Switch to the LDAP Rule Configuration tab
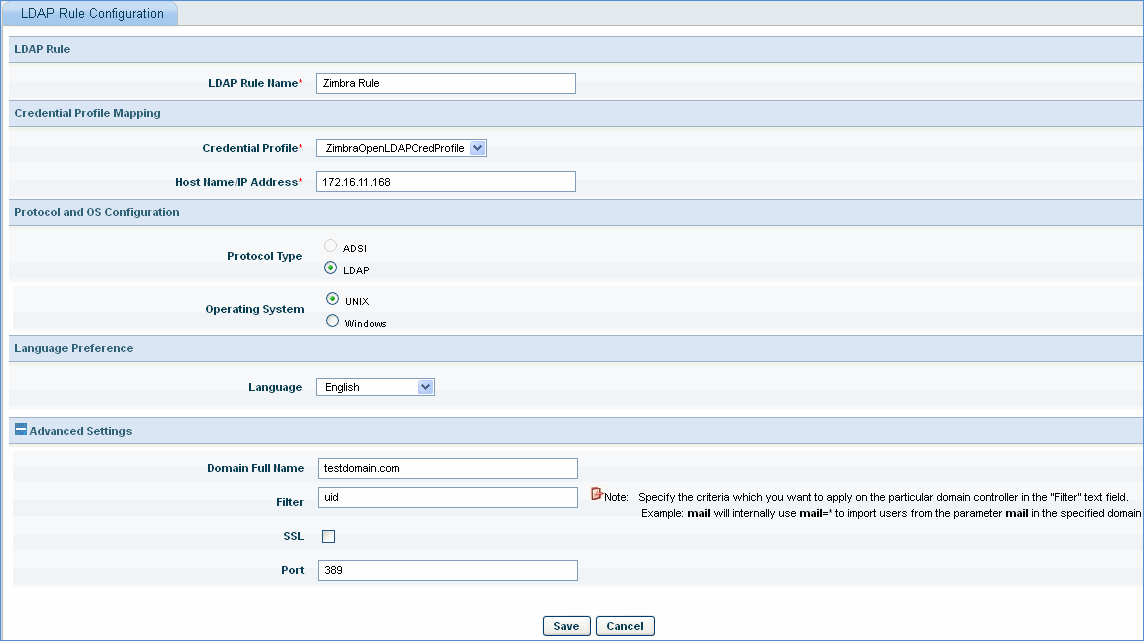 tap(91, 14)
